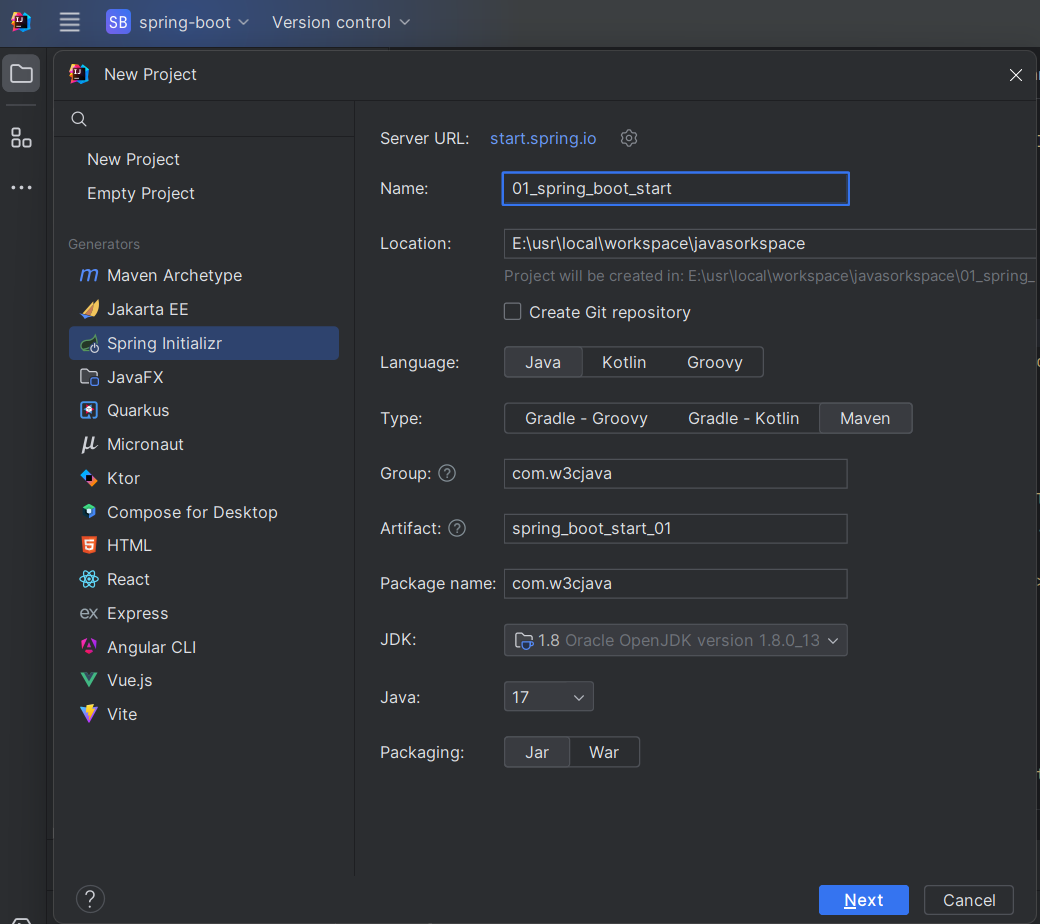Click the Ktor generator icon
This screenshot has height=924, width=1040.
(x=89, y=478)
